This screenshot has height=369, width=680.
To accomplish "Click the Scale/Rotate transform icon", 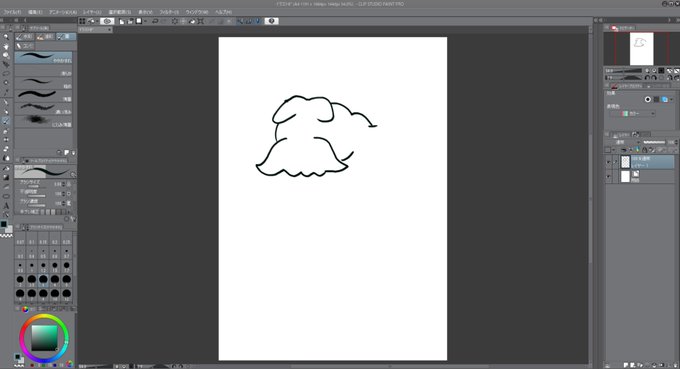I will (200, 21).
